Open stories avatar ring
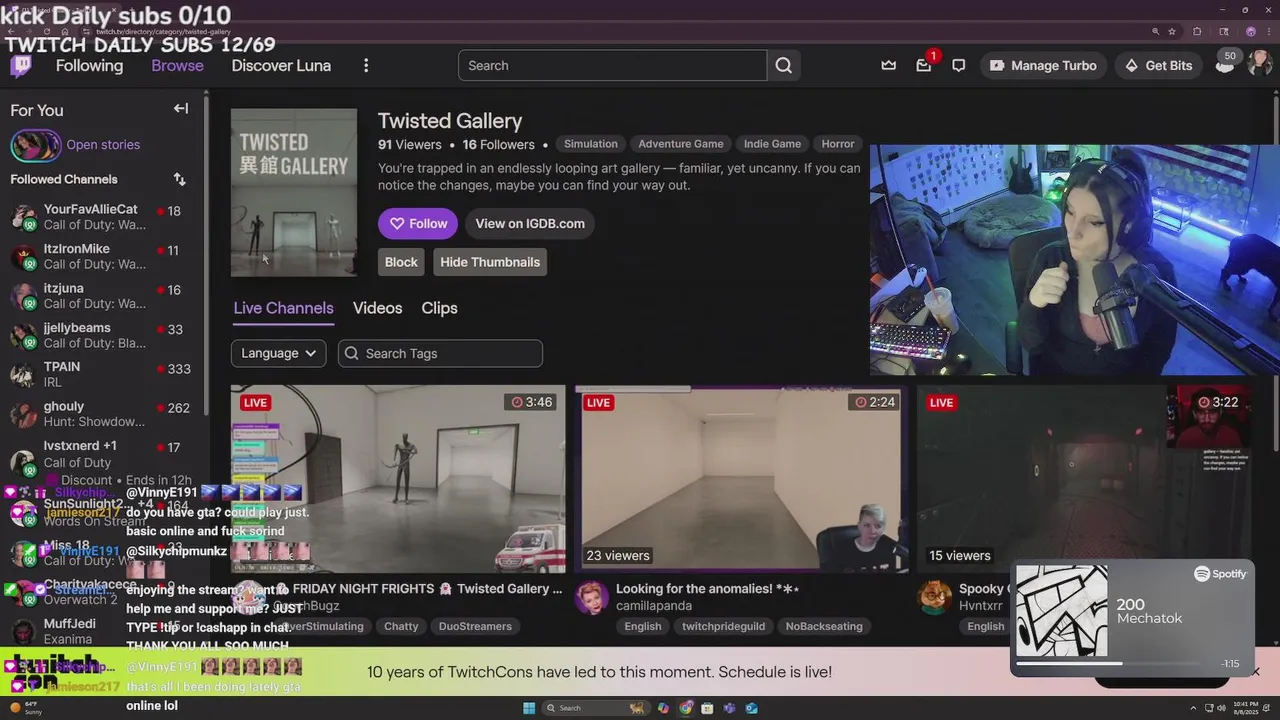Image resolution: width=1280 pixels, height=720 pixels. click(x=35, y=145)
